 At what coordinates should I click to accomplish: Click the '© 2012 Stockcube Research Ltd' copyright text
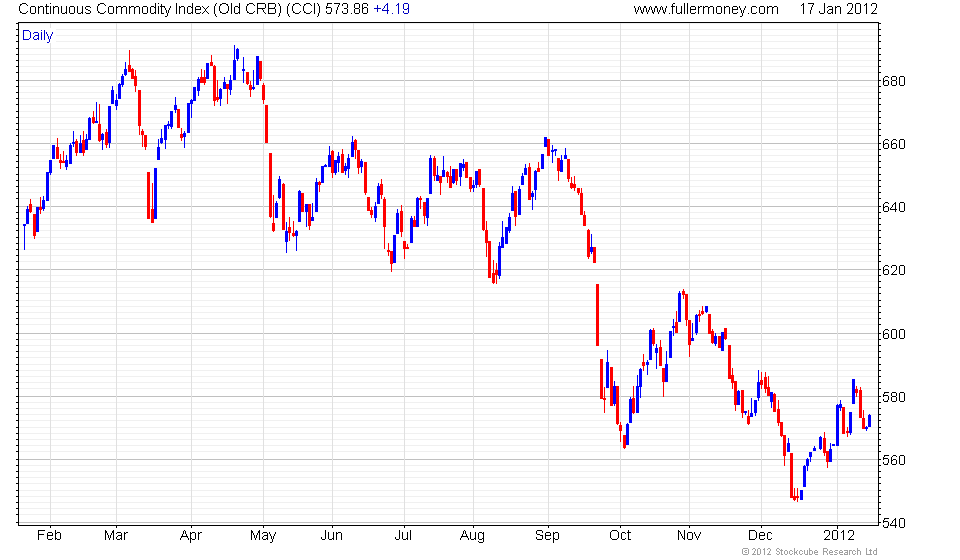click(809, 552)
